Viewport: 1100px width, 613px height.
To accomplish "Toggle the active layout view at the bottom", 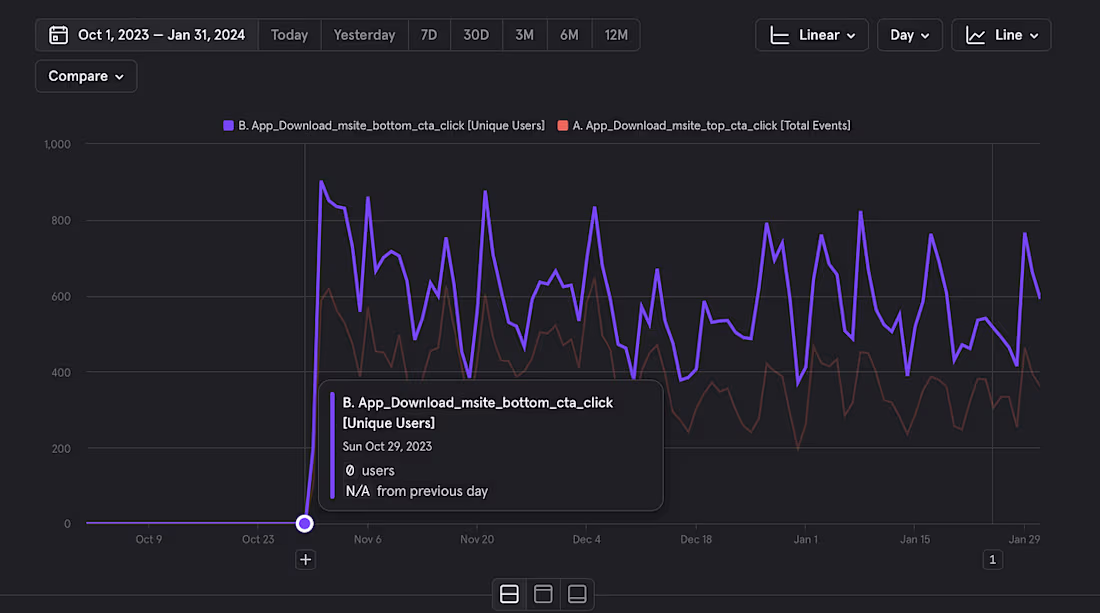I will coord(508,593).
